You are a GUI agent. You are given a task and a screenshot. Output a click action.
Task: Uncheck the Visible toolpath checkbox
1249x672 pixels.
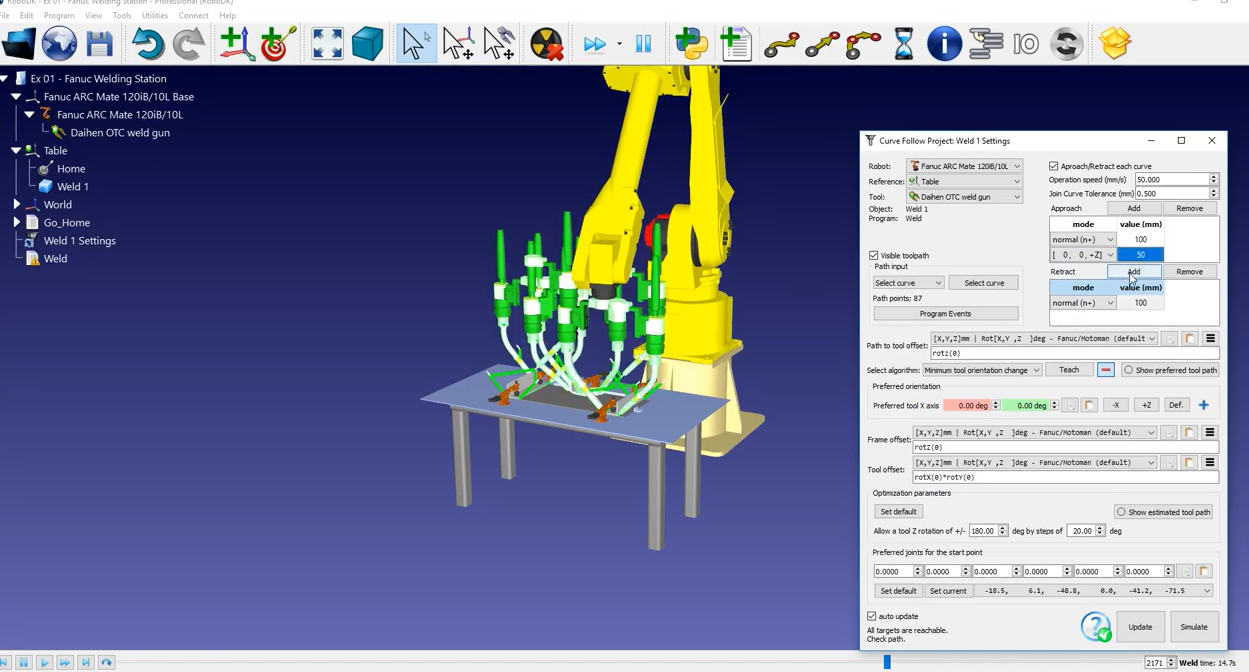click(873, 255)
